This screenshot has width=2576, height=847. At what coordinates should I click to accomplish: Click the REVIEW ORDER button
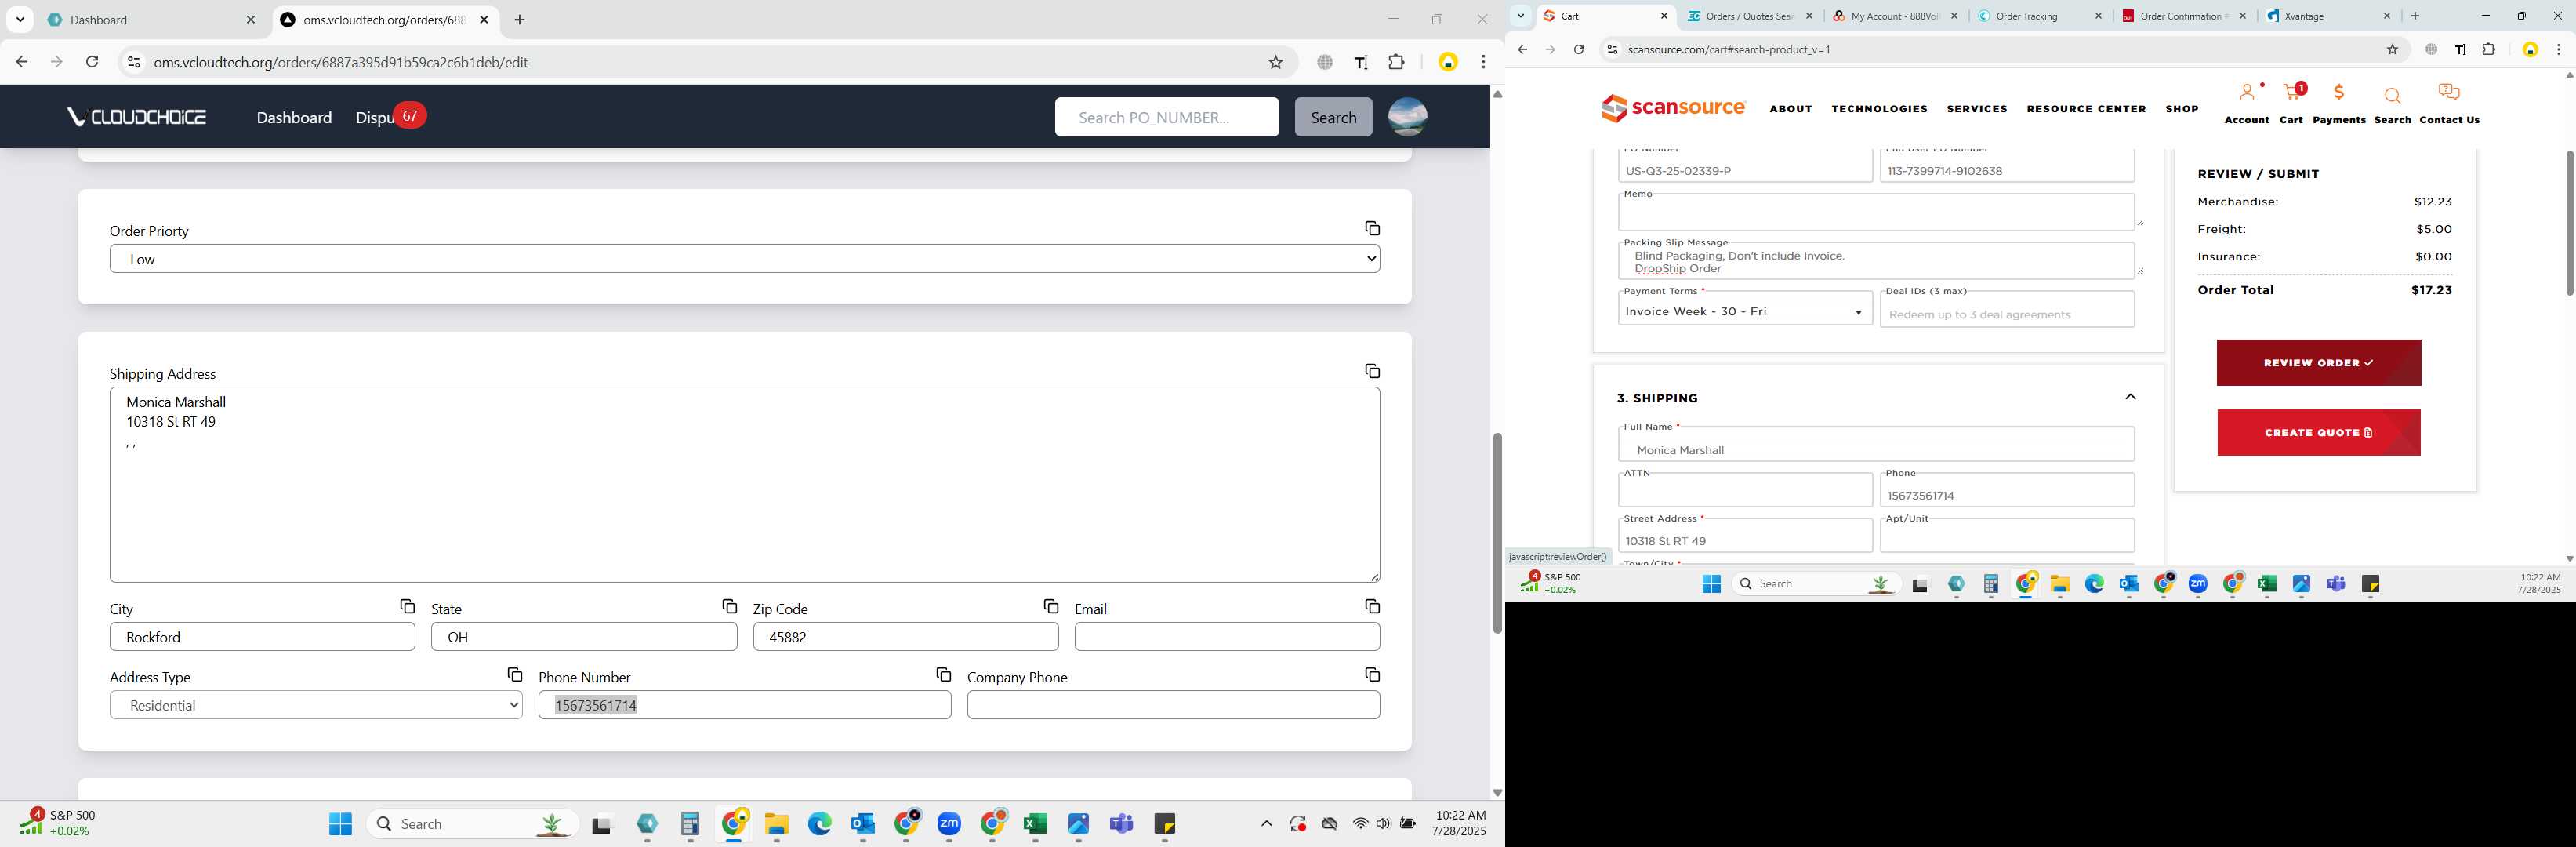pyautogui.click(x=2318, y=363)
